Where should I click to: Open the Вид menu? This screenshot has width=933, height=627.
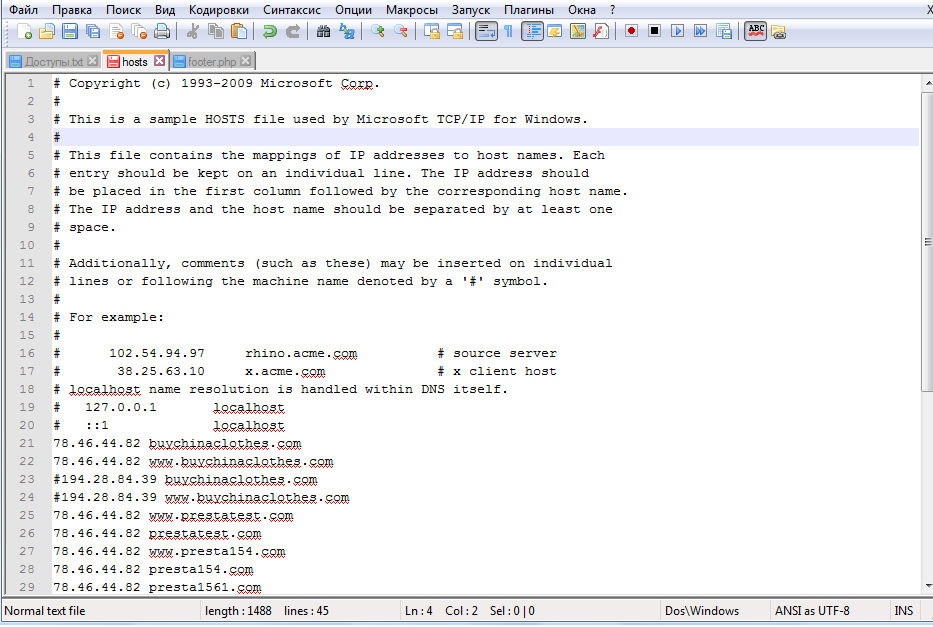pyautogui.click(x=165, y=10)
